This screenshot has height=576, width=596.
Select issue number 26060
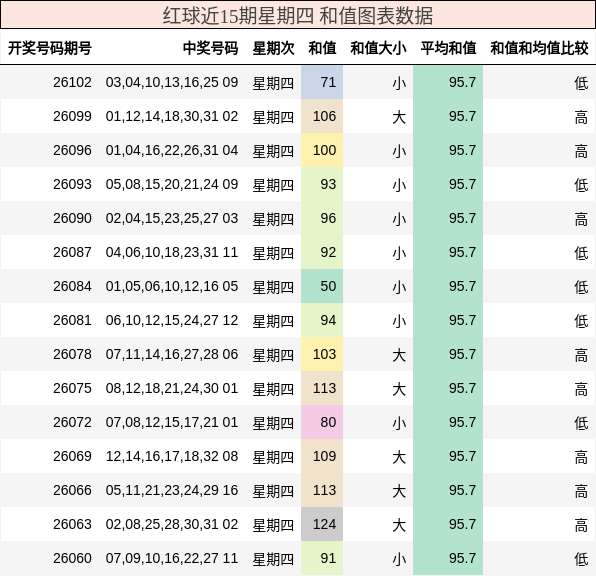[72, 559]
